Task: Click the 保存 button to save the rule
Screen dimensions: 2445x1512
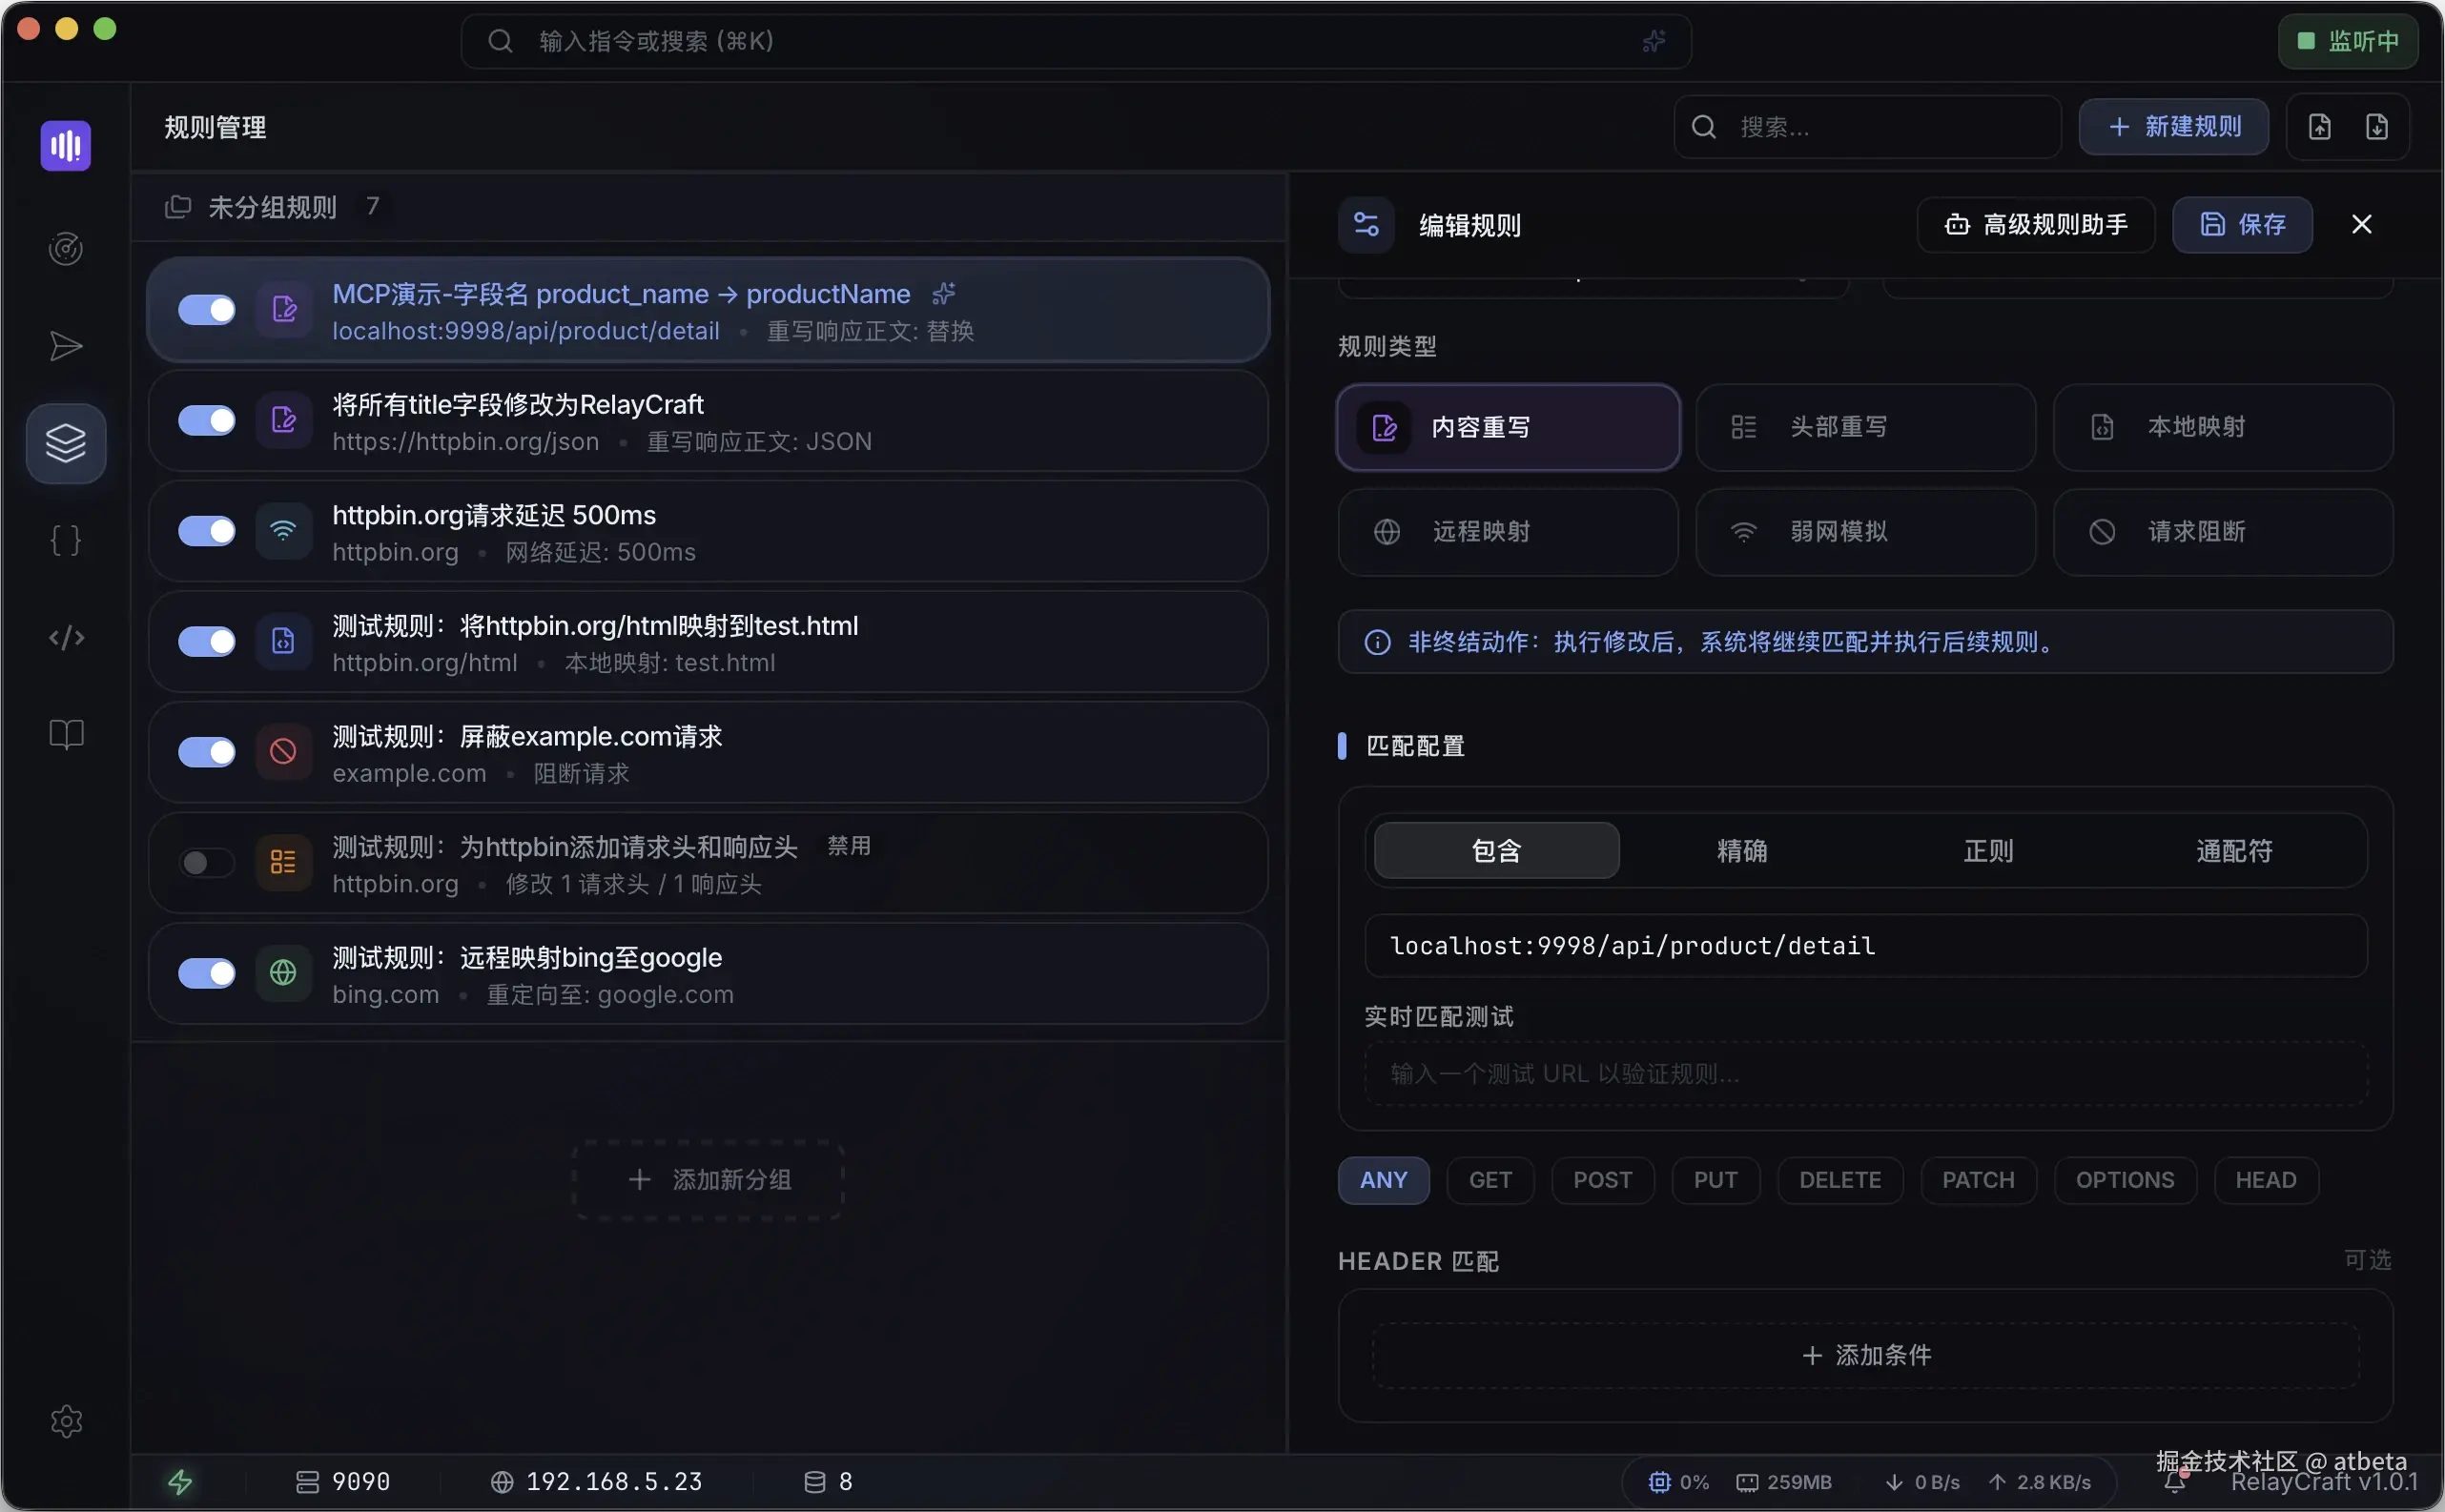Action: click(x=2241, y=224)
